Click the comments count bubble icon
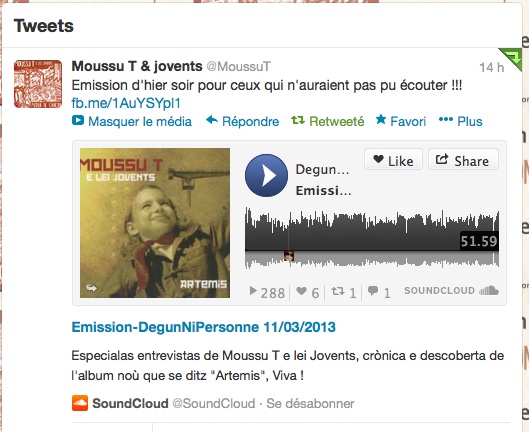Screen dimensions: 529x432 (373, 291)
